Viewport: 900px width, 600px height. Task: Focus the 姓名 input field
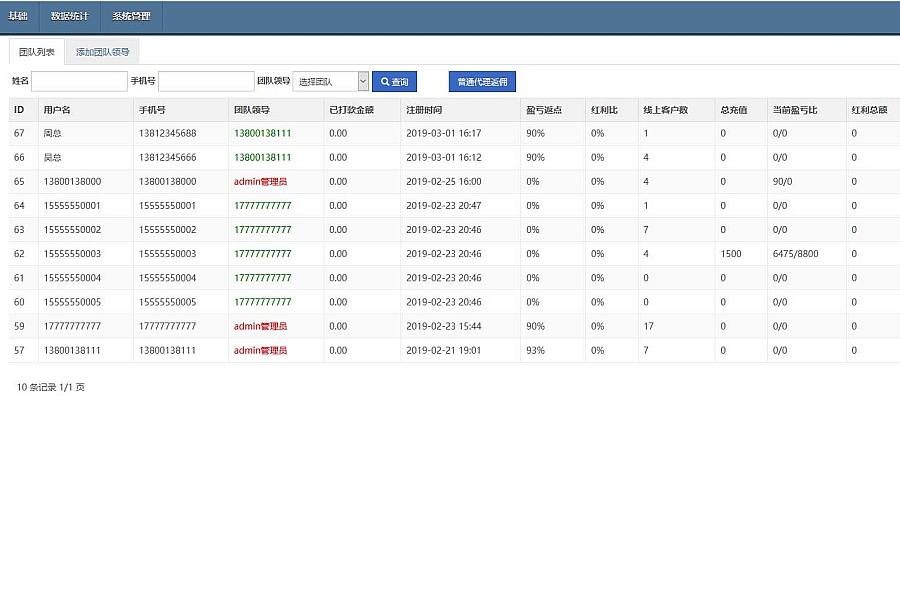tap(79, 82)
